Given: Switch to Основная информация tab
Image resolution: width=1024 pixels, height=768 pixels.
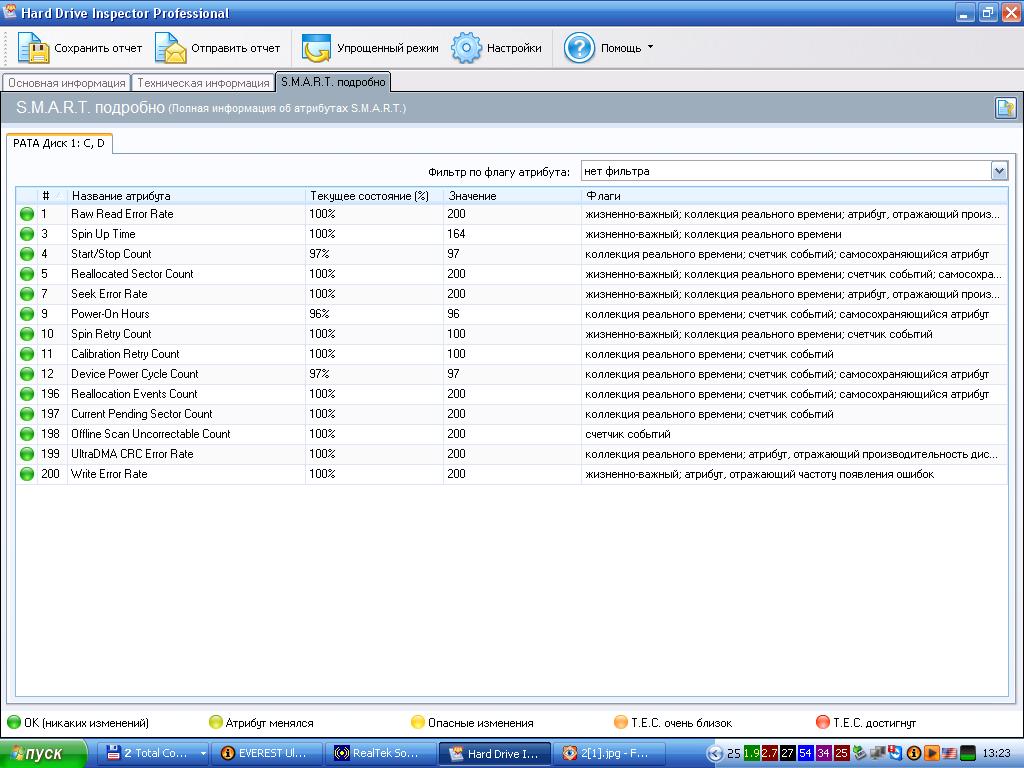Looking at the screenshot, I should click(x=67, y=83).
